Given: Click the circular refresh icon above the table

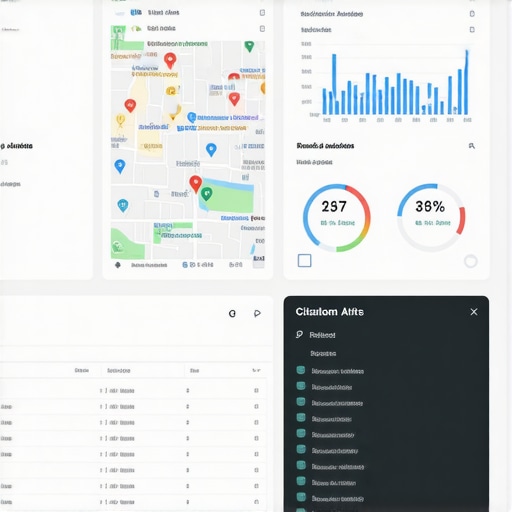Looking at the screenshot, I should (232, 313).
